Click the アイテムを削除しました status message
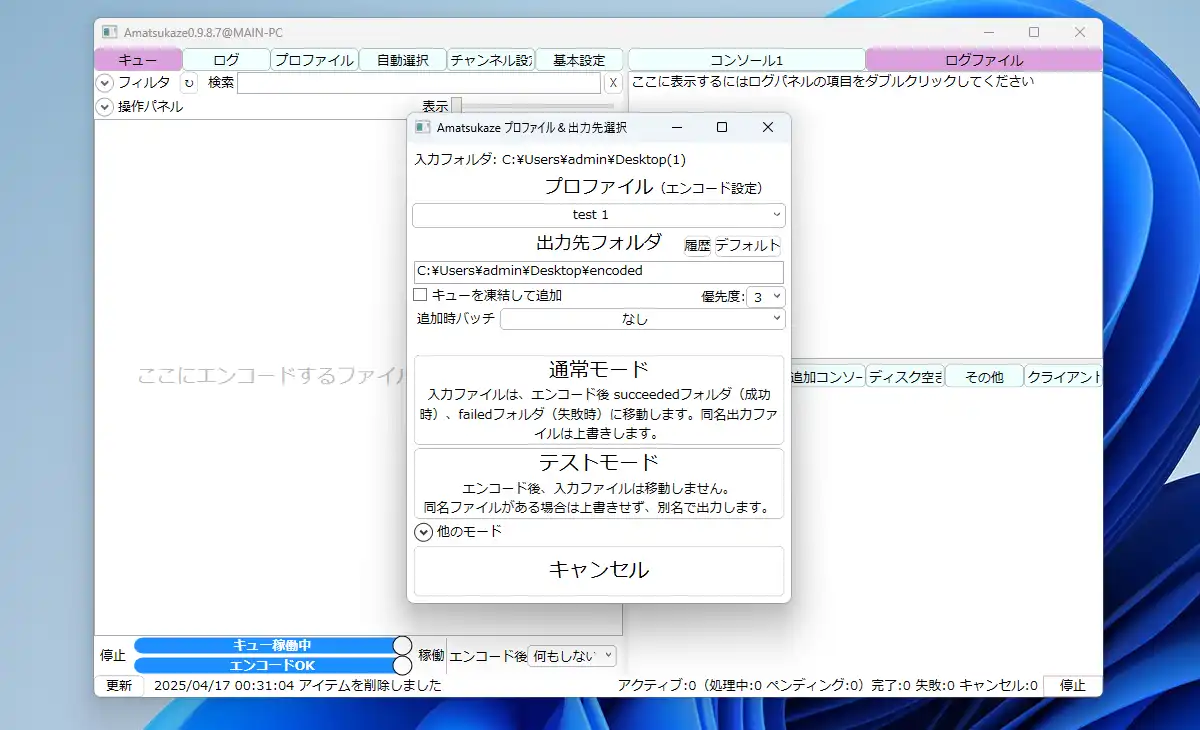This screenshot has width=1200, height=730. click(370, 686)
